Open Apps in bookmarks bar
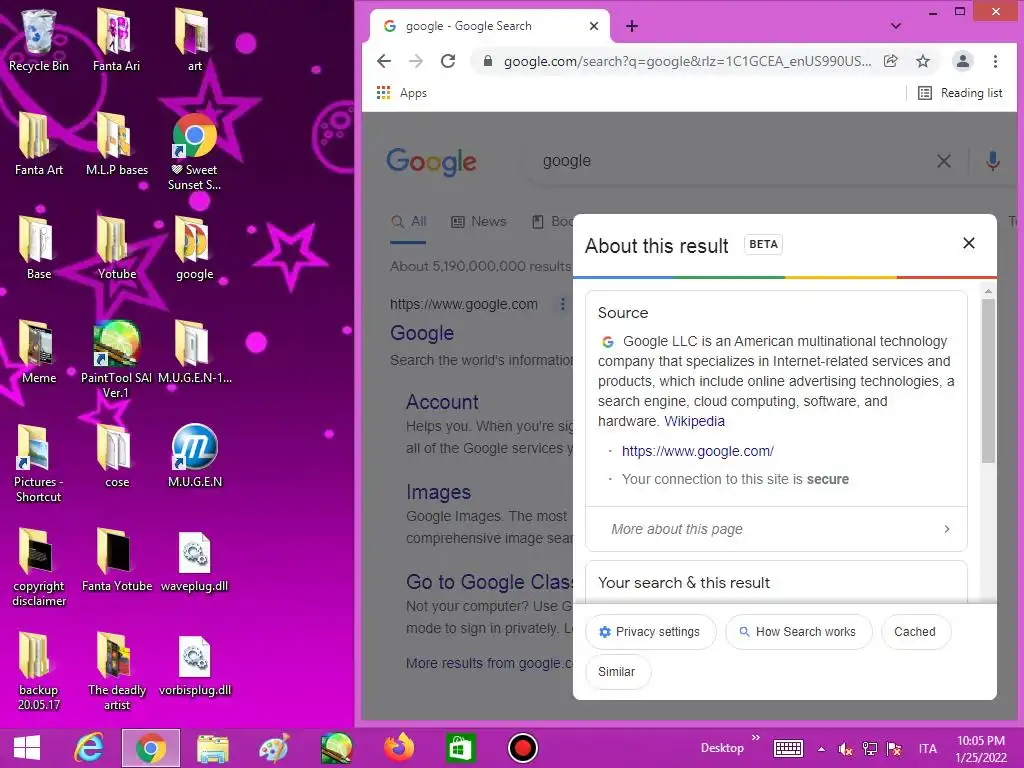The image size is (1024, 768). (x=402, y=93)
